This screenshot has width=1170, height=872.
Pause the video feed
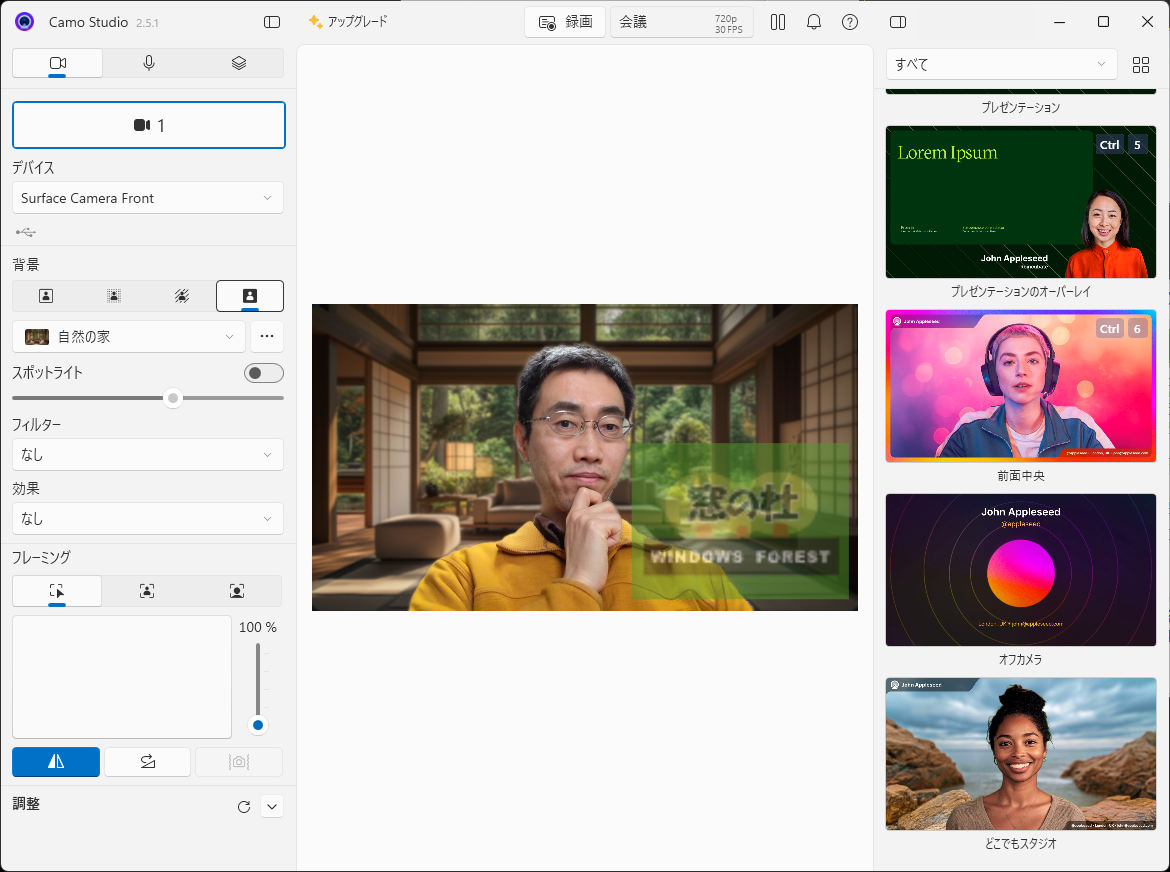pos(778,22)
